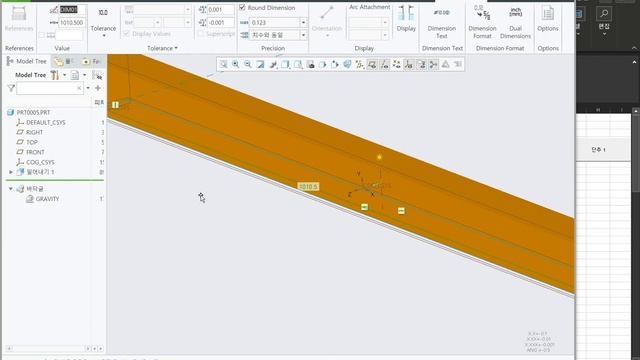
Task: Click the Model Tree filter funnel icon
Action: click(x=11, y=88)
